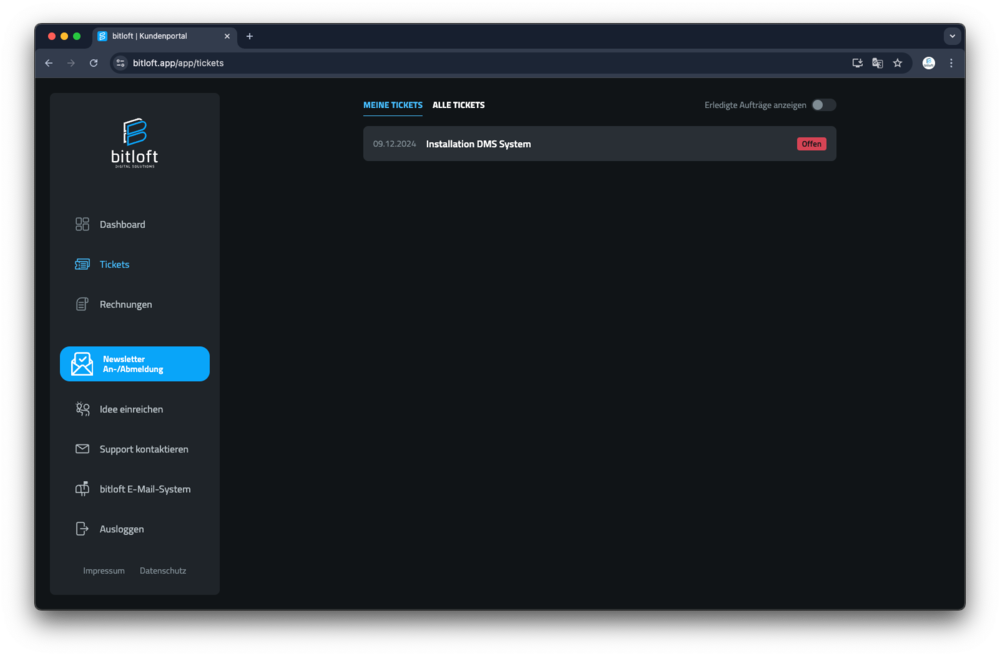Open the Impressum link

[104, 571]
